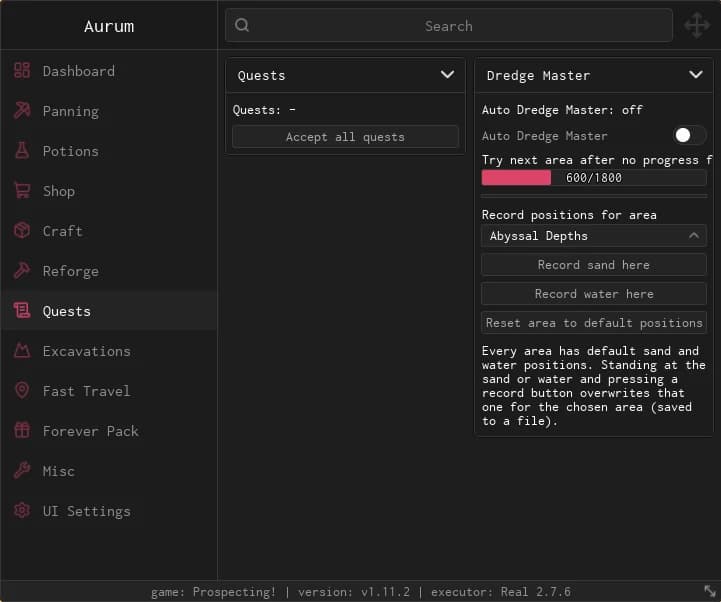The height and width of the screenshot is (602, 721).
Task: Open the Dashboard grid icon
Action: point(22,70)
